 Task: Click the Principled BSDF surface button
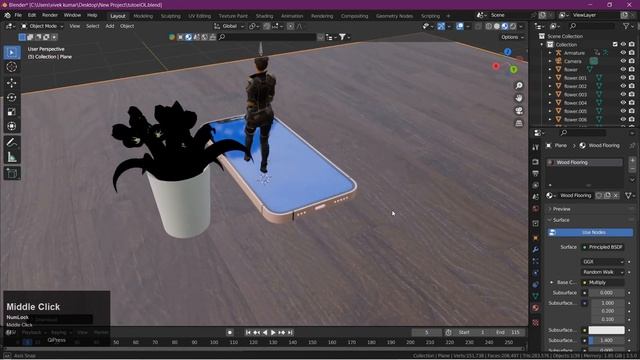coord(602,247)
